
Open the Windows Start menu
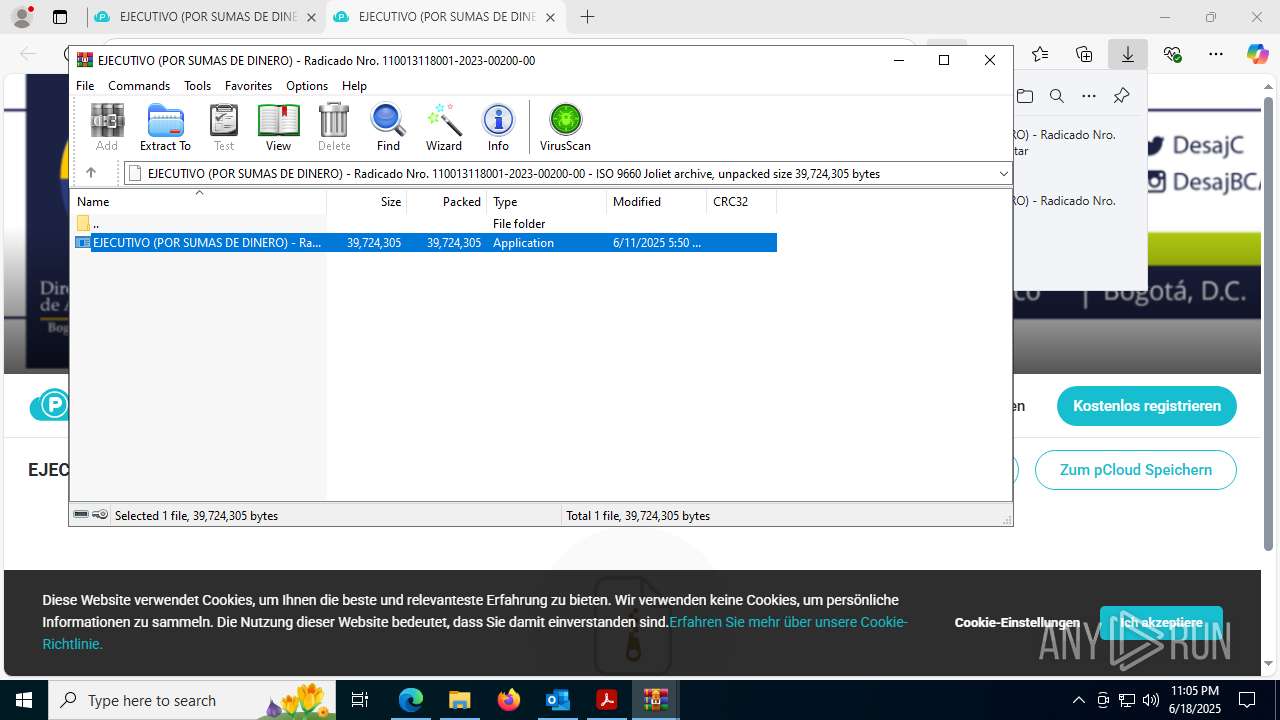pos(23,700)
